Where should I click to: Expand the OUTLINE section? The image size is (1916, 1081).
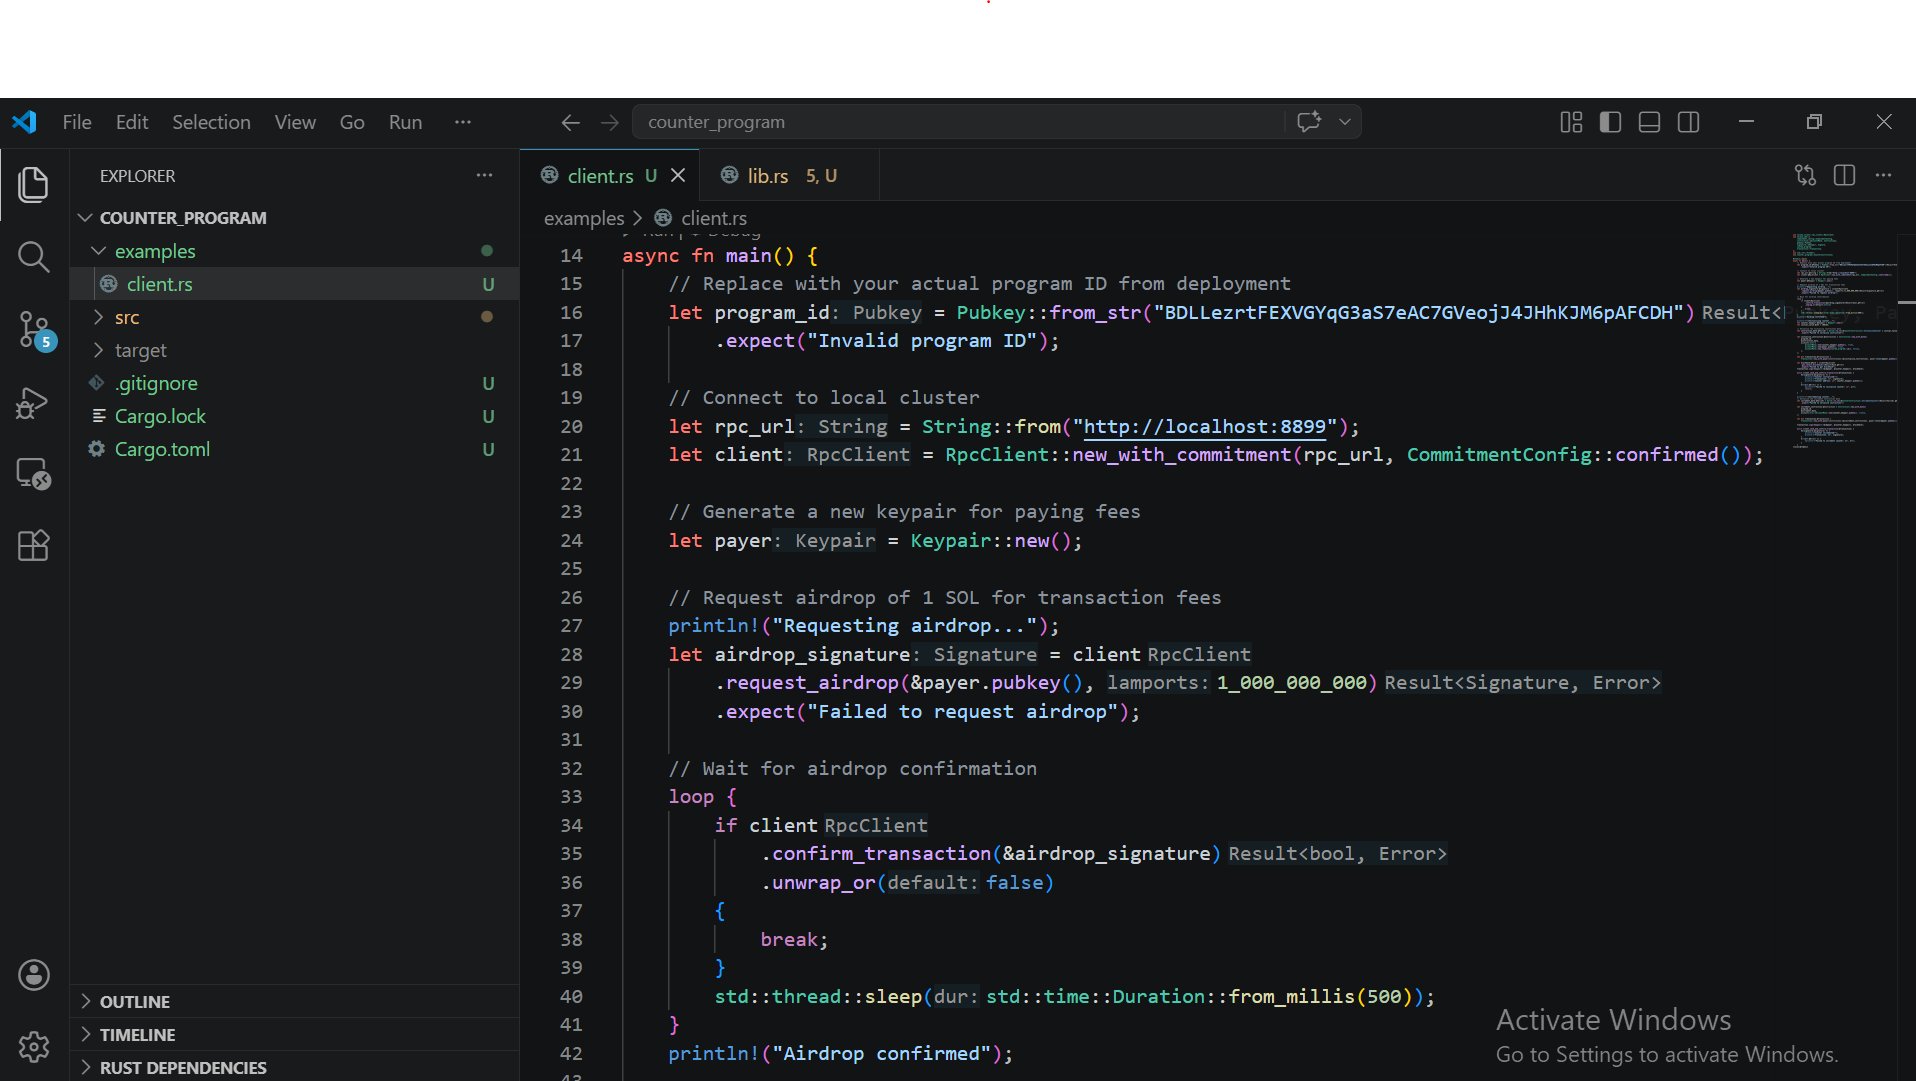135,1001
